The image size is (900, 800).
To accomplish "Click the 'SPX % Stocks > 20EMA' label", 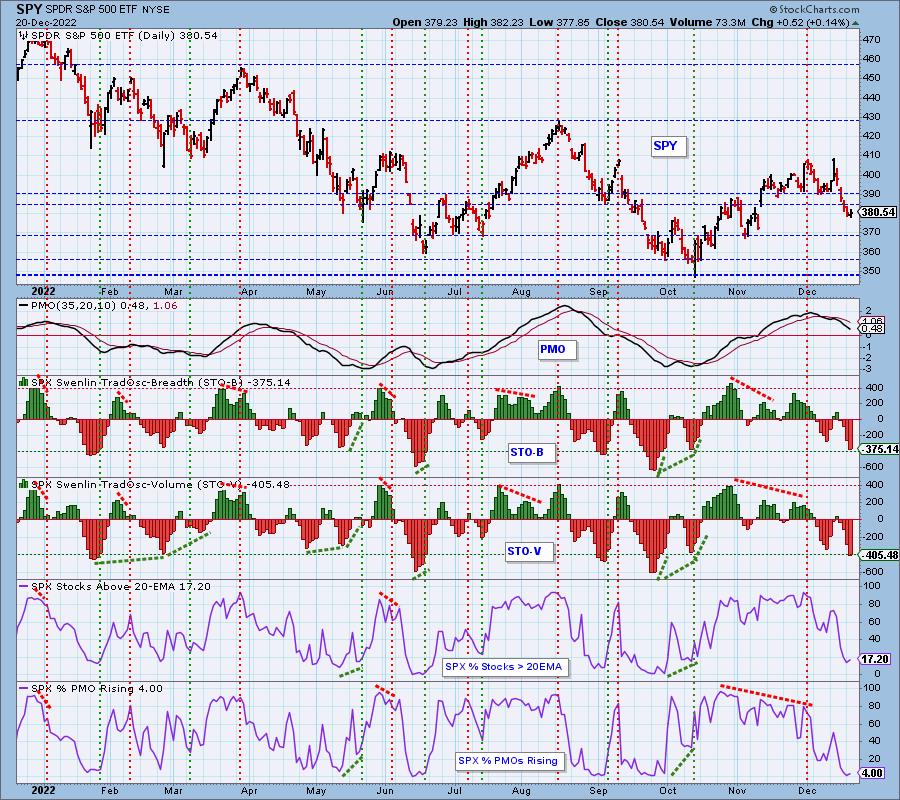I will click(x=503, y=667).
